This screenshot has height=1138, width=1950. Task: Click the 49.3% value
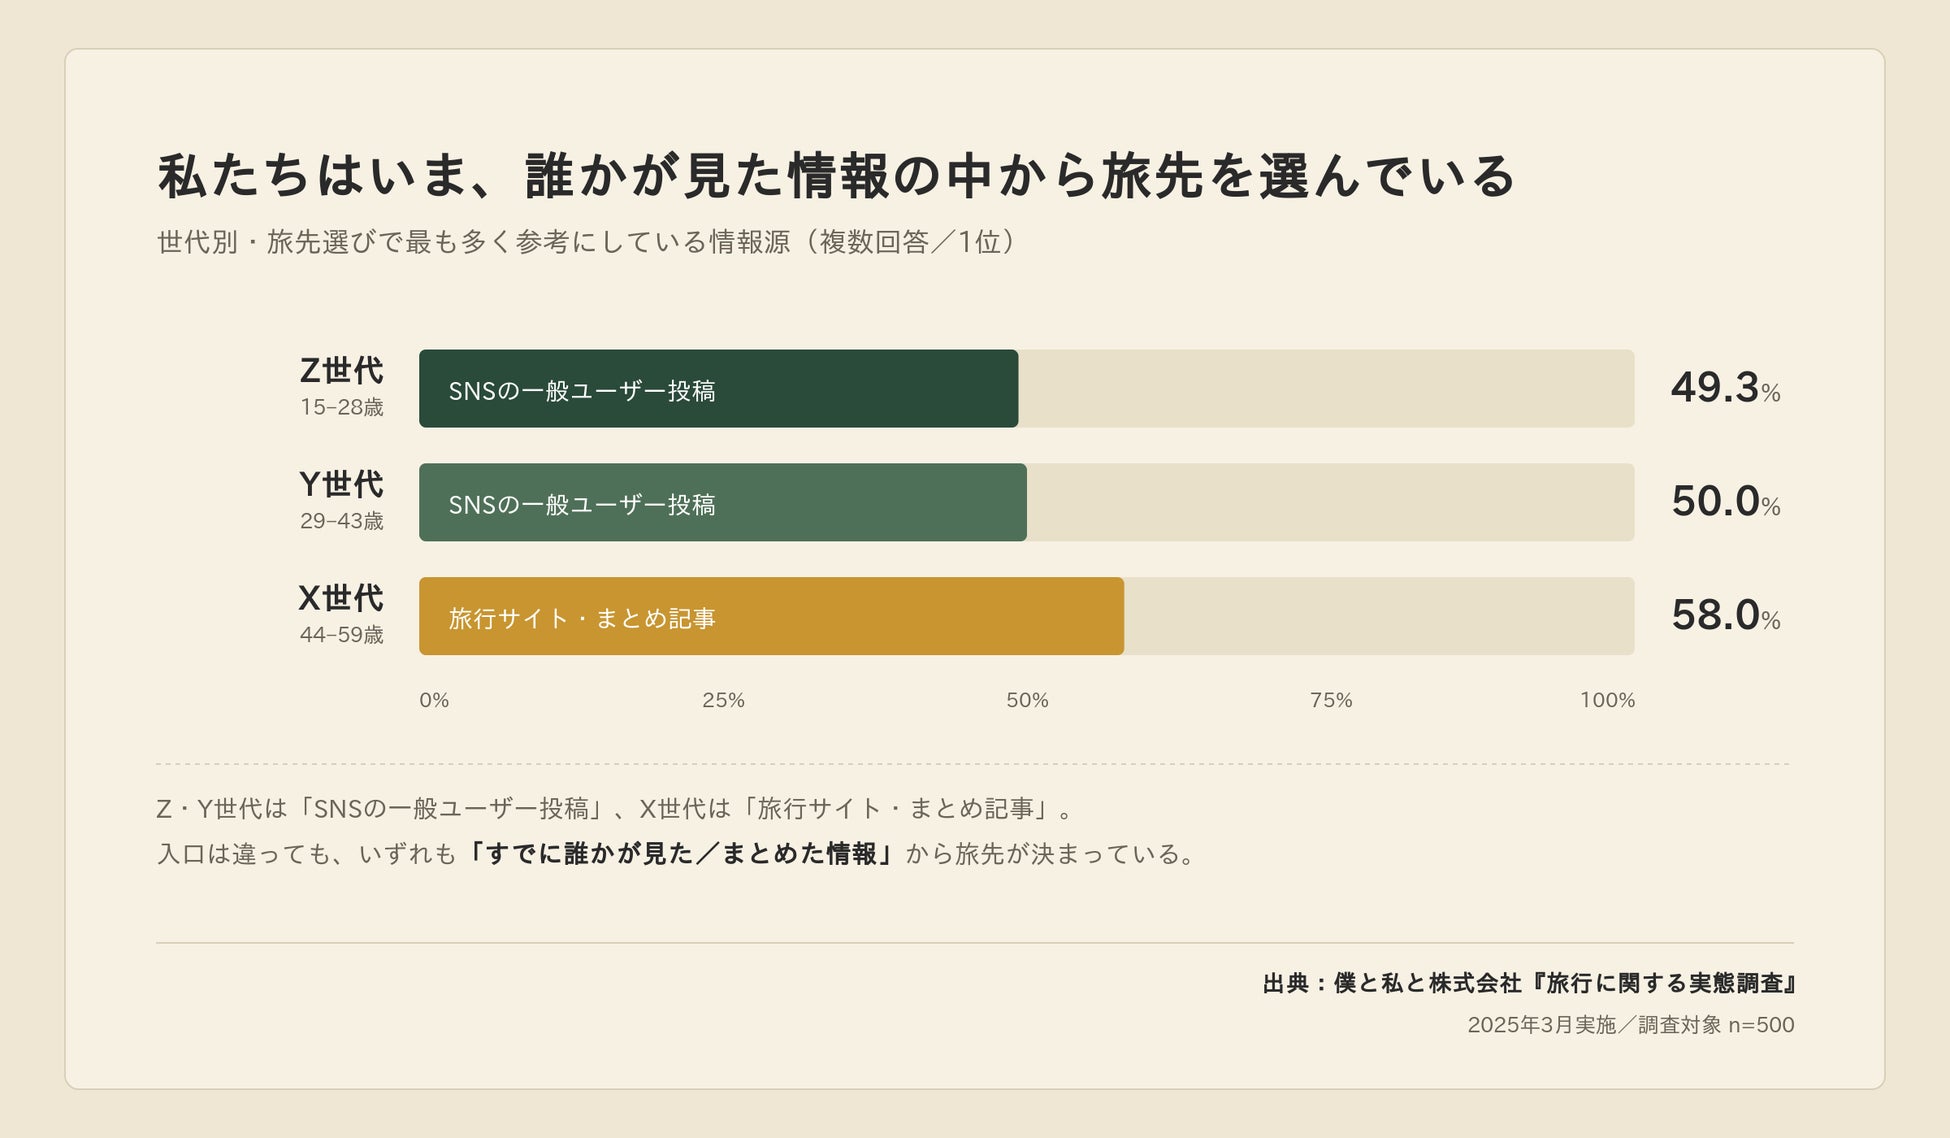(x=1725, y=388)
